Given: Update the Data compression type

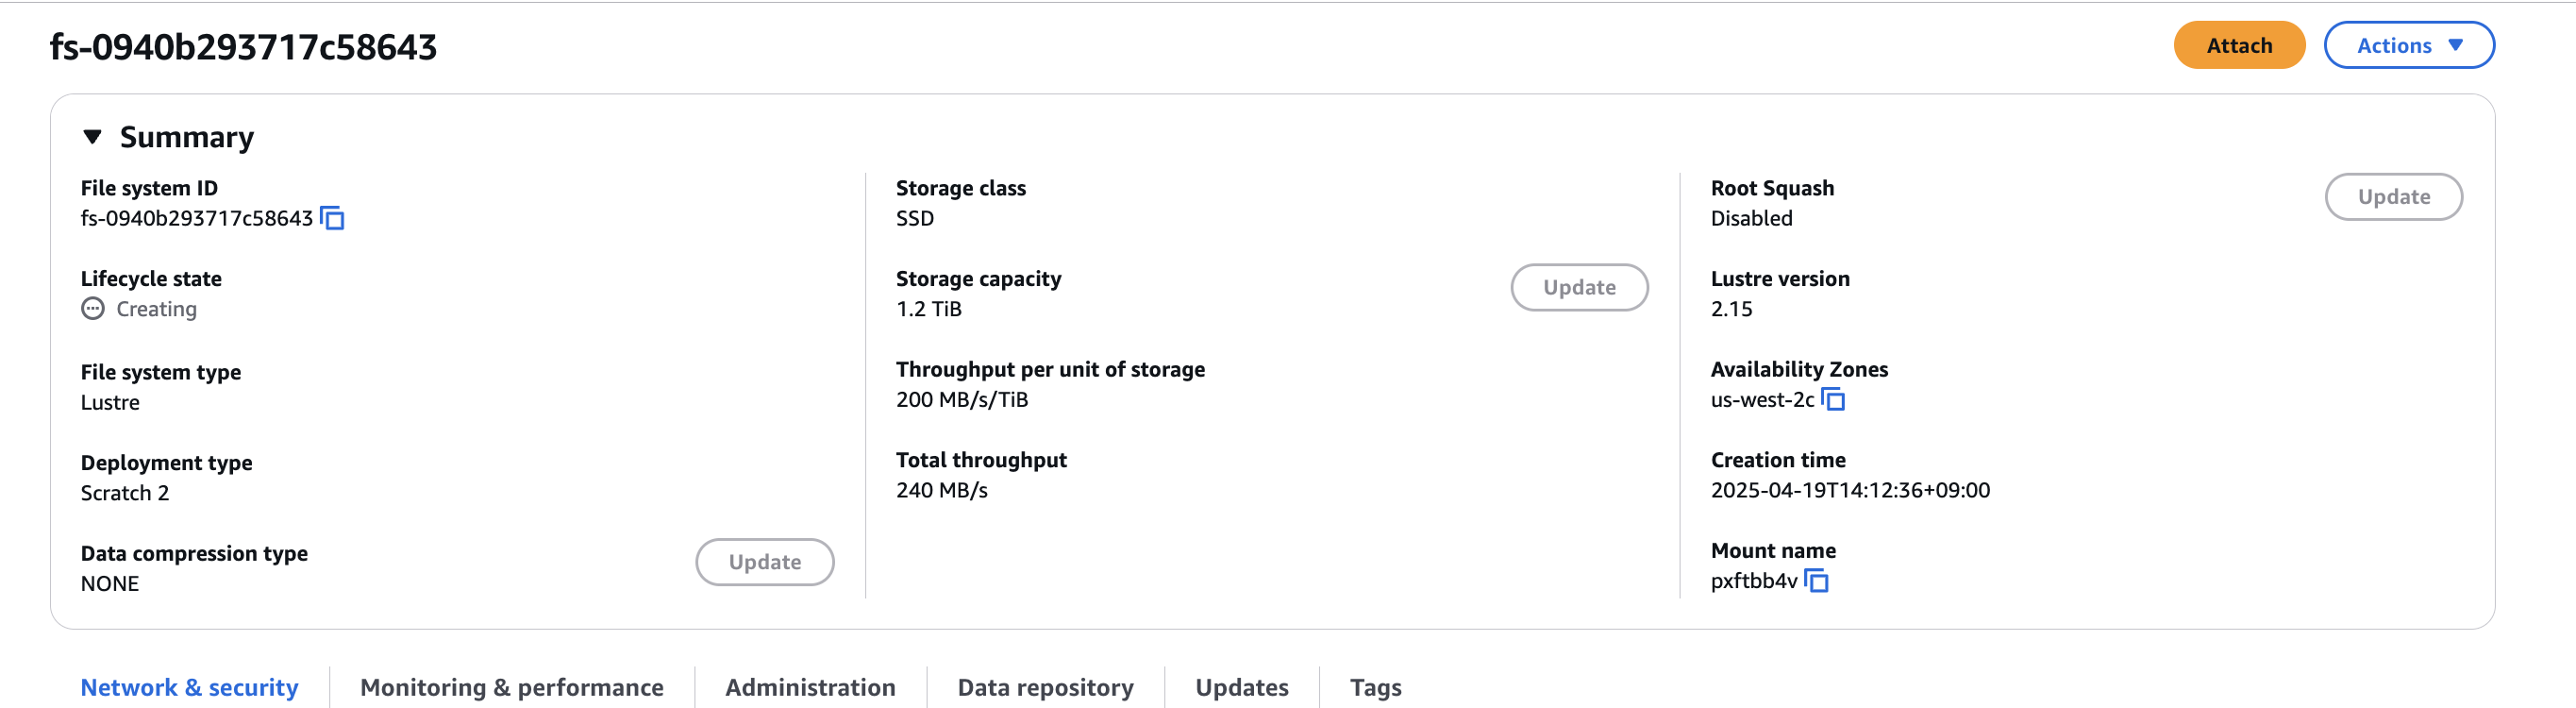Looking at the screenshot, I should point(764,562).
